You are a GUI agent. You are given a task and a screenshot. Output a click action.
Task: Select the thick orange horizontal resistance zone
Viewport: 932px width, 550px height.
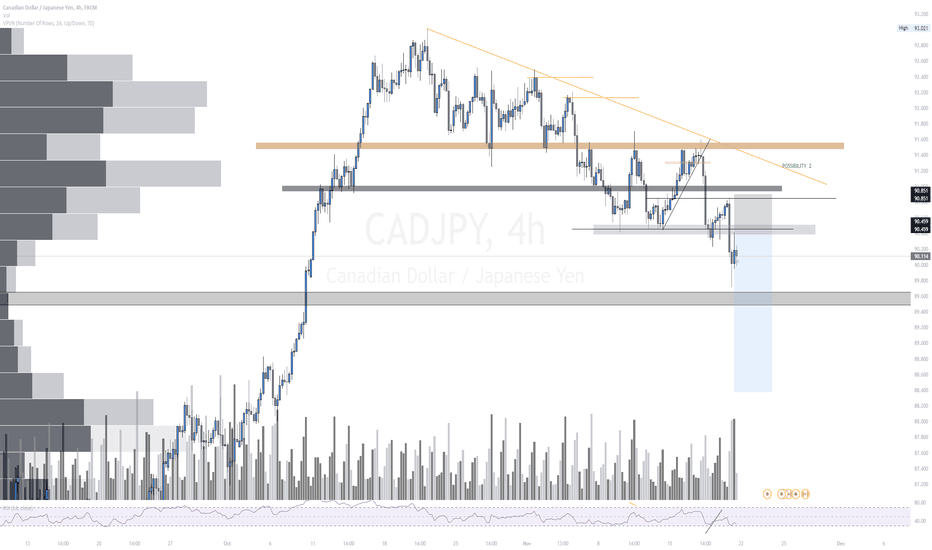click(x=550, y=146)
